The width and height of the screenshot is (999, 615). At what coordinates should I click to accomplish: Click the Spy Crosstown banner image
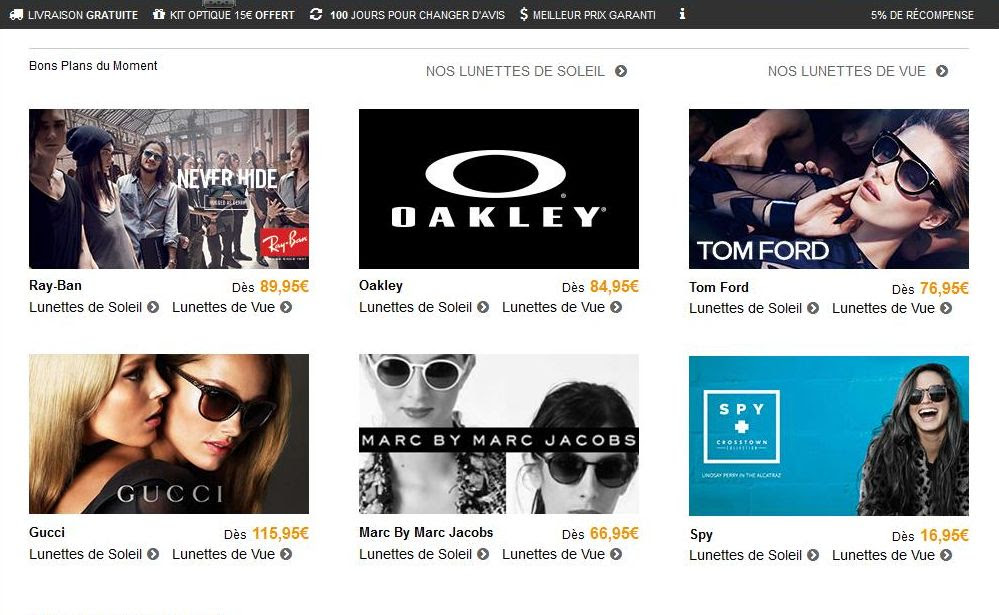click(x=829, y=436)
